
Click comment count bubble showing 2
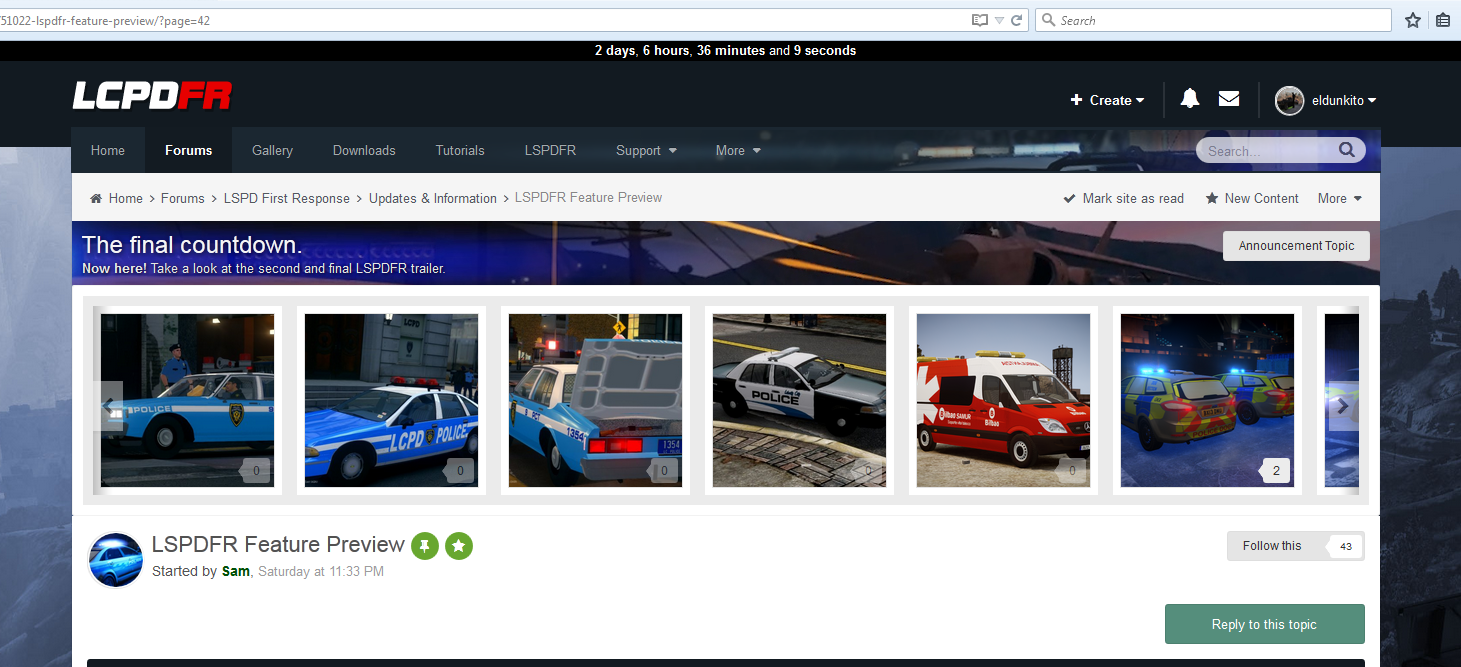click(1274, 470)
